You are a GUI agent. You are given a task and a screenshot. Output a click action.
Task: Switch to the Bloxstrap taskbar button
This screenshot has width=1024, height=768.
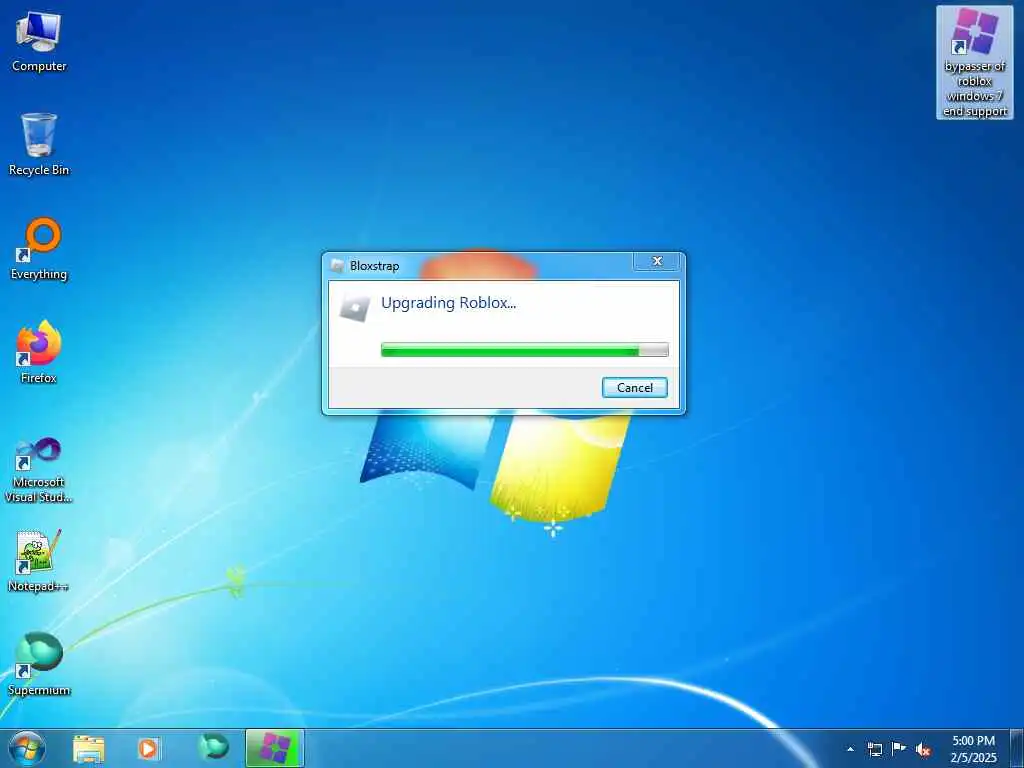tap(275, 748)
